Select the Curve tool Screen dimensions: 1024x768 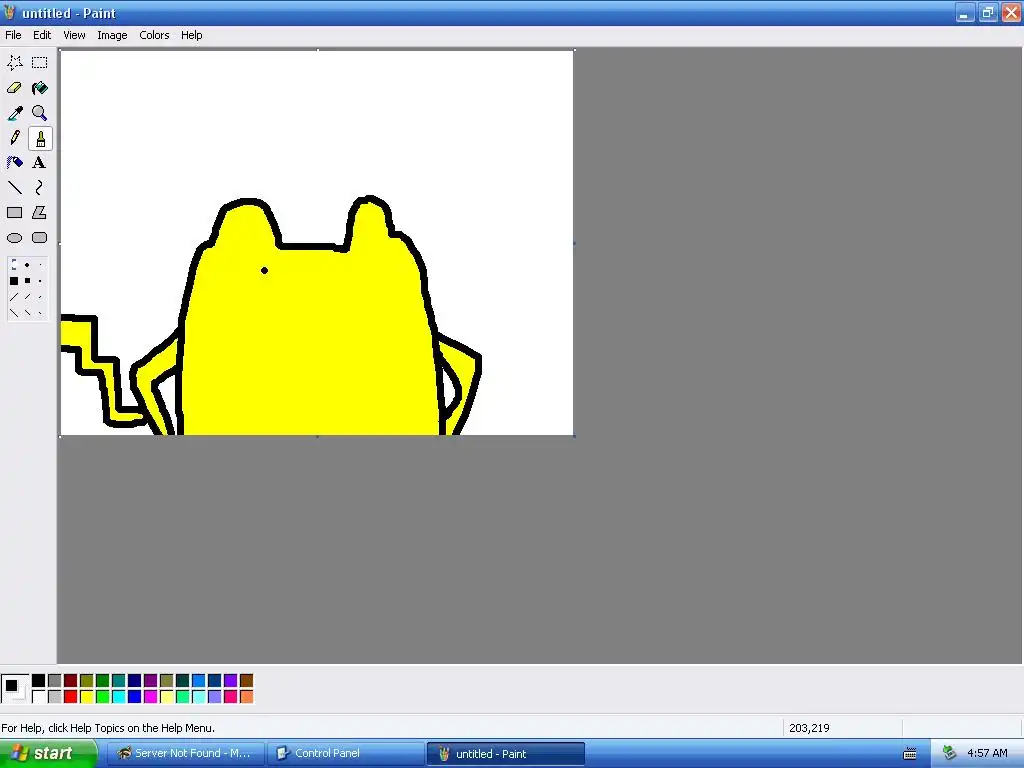[x=40, y=188]
